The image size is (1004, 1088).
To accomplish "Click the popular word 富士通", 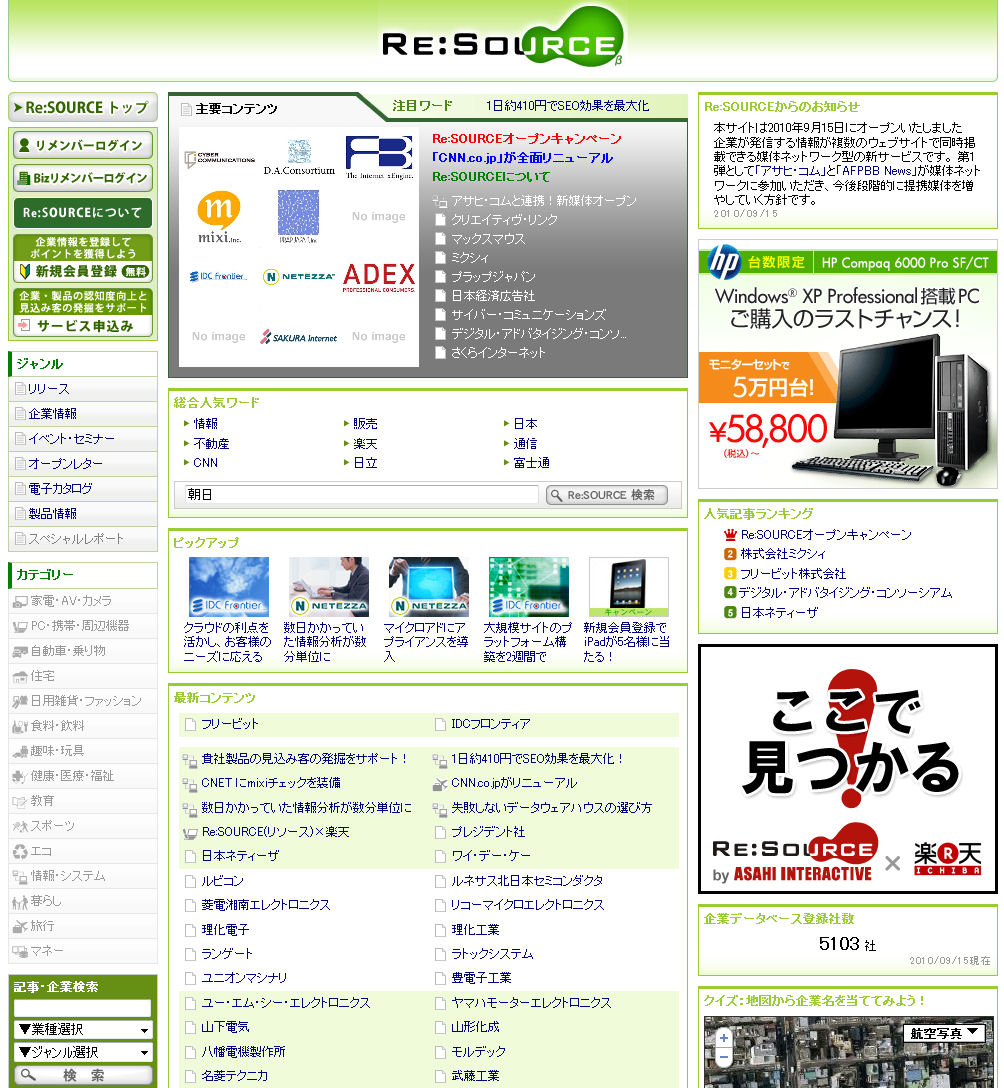I will point(531,463).
